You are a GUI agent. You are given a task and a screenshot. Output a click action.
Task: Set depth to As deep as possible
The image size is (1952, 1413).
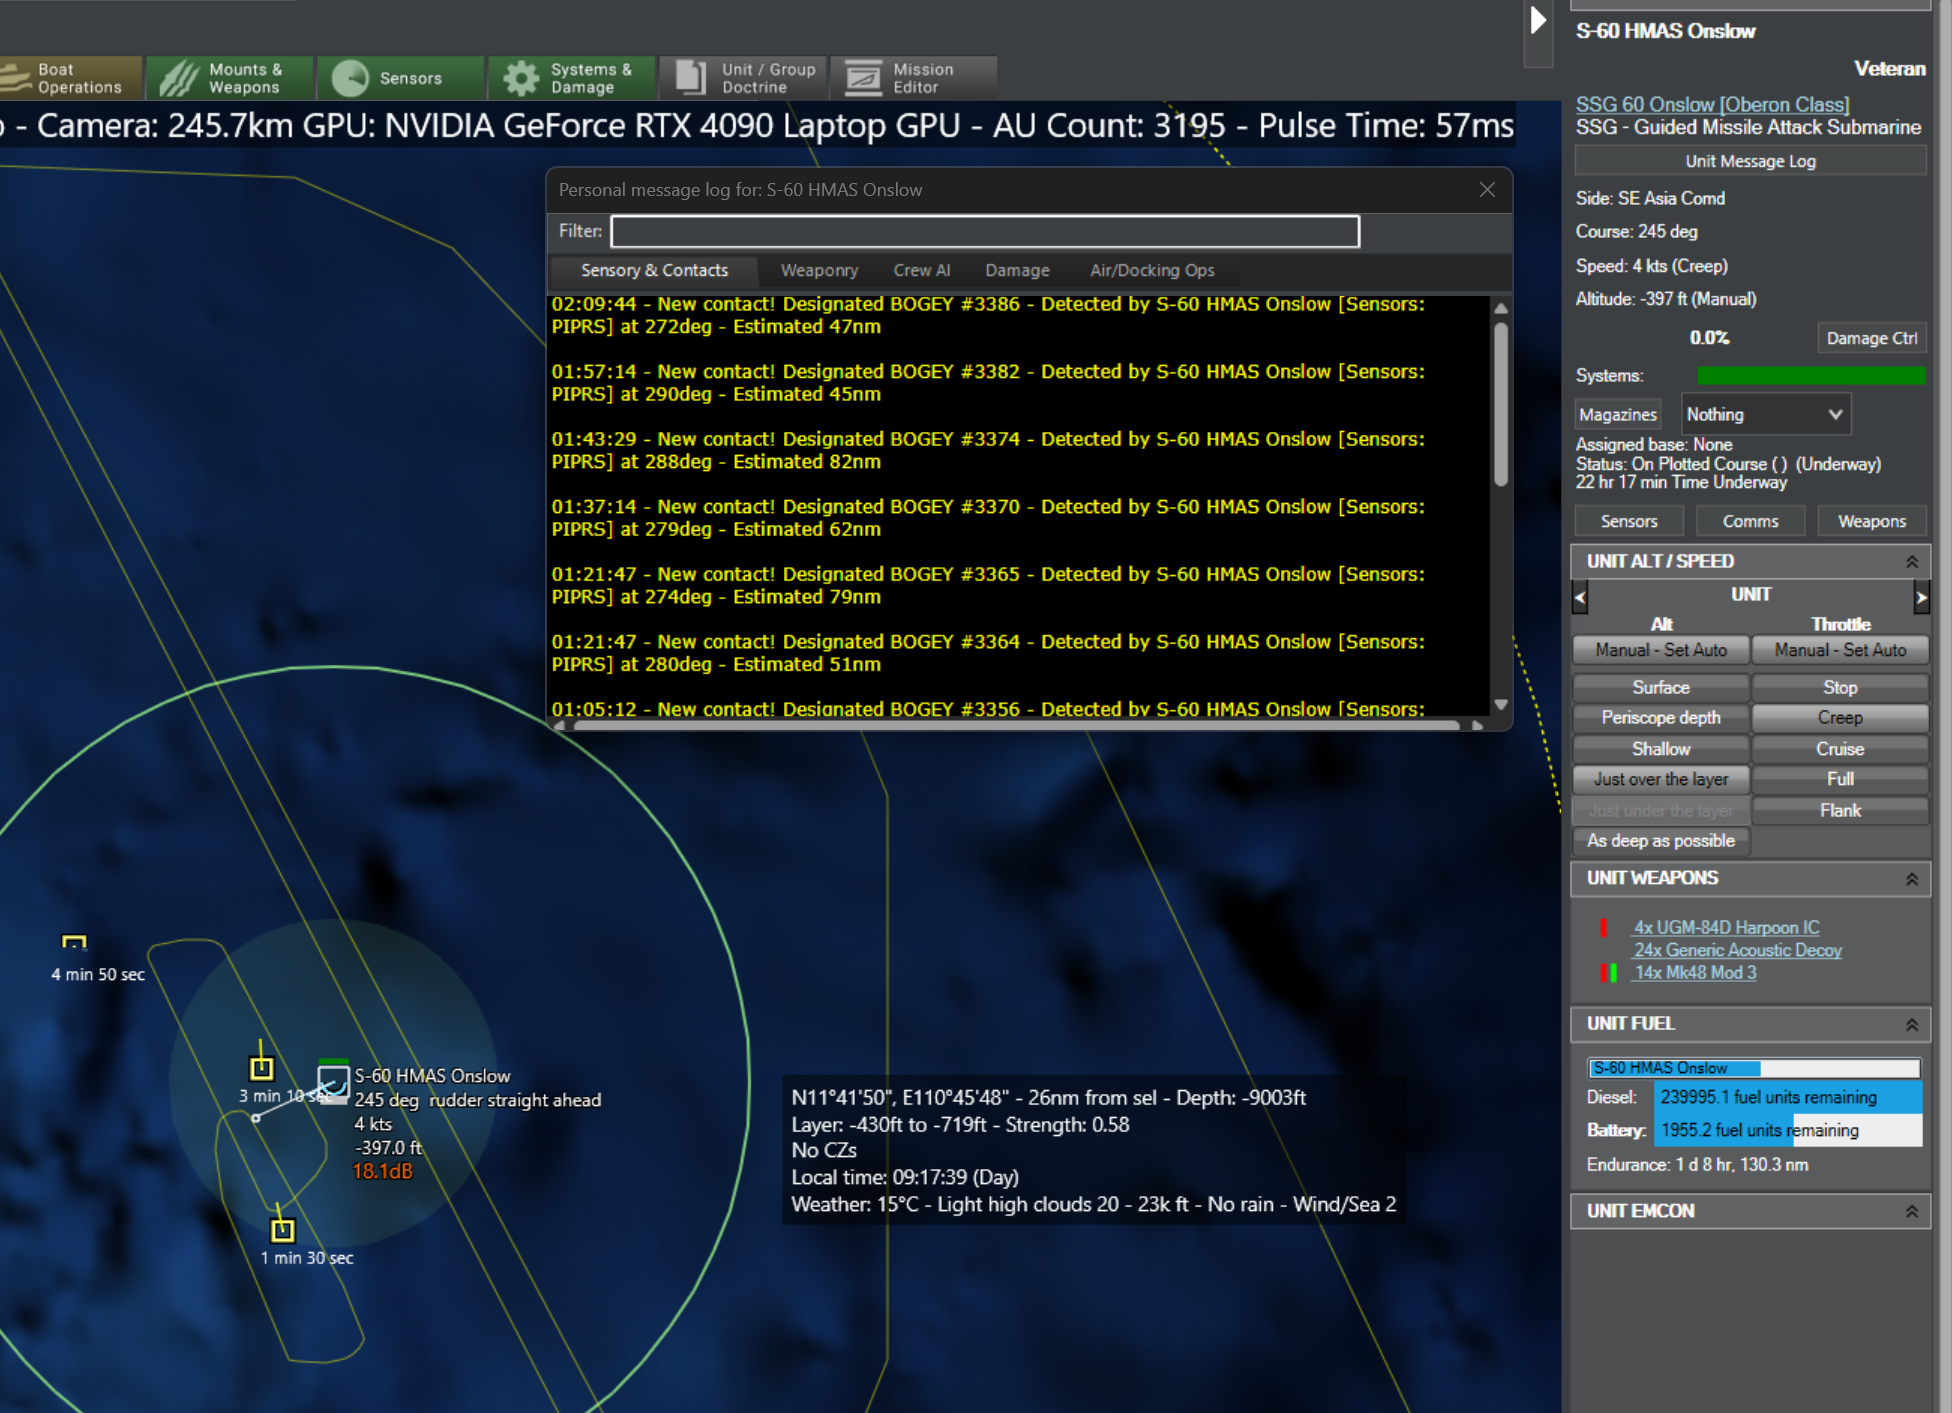[x=1660, y=841]
